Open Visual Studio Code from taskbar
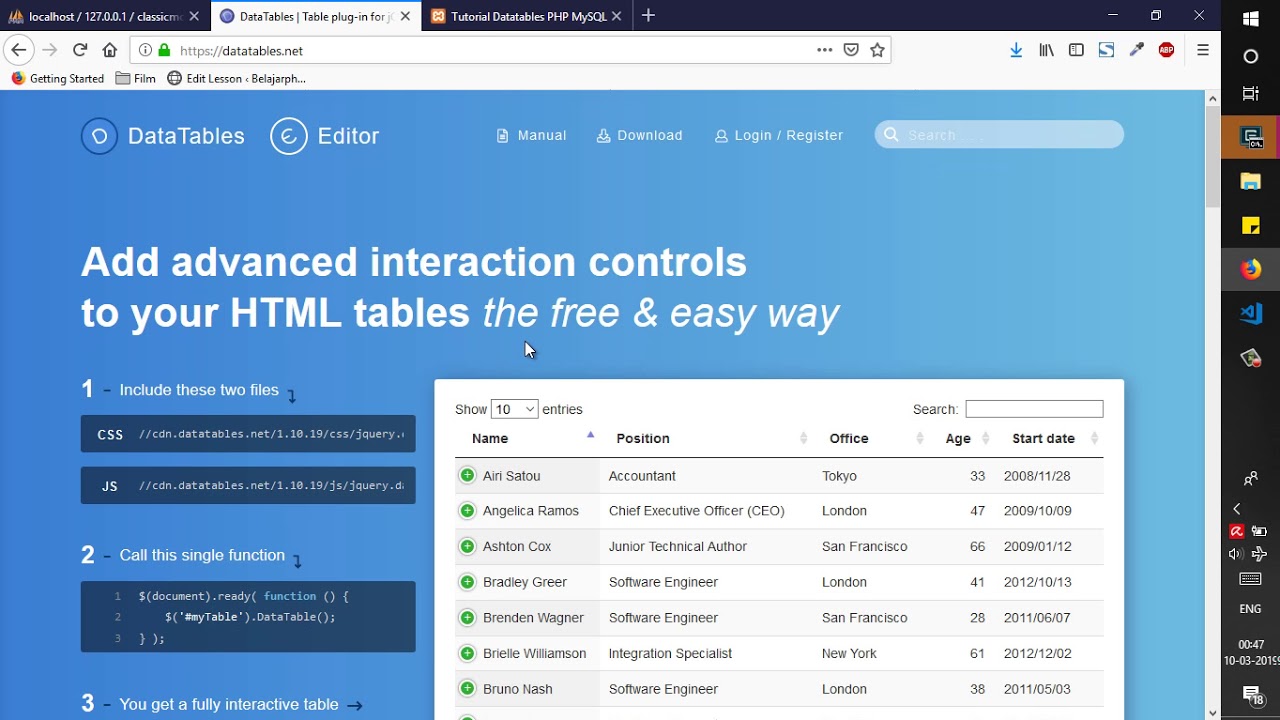The width and height of the screenshot is (1280, 720). (x=1251, y=313)
